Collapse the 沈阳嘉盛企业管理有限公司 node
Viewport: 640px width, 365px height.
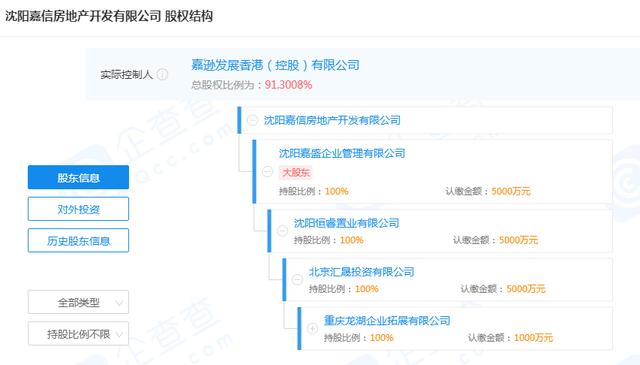point(267,171)
